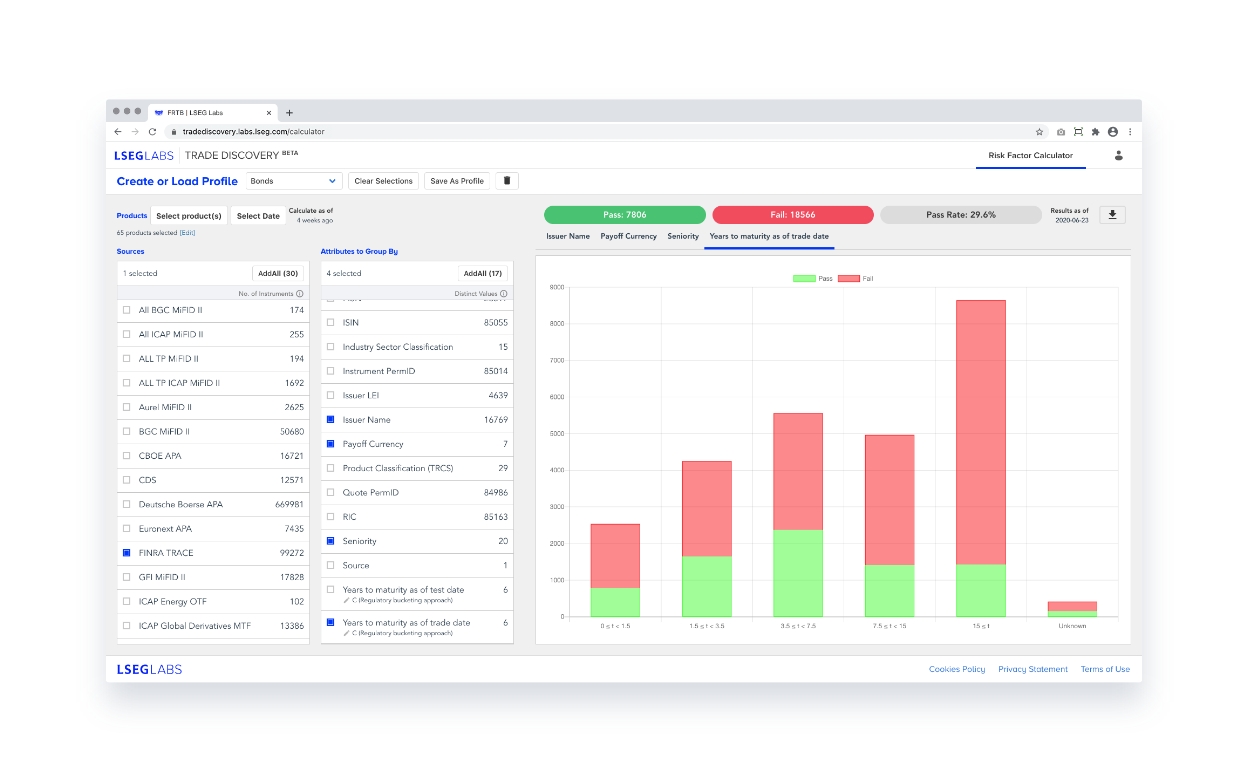Open the Select product(s) picker

(x=189, y=216)
